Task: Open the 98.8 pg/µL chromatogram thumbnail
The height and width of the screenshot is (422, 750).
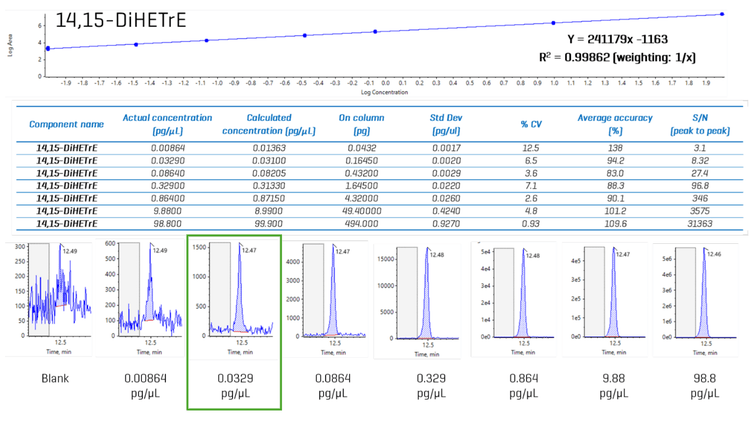Action: pos(696,297)
